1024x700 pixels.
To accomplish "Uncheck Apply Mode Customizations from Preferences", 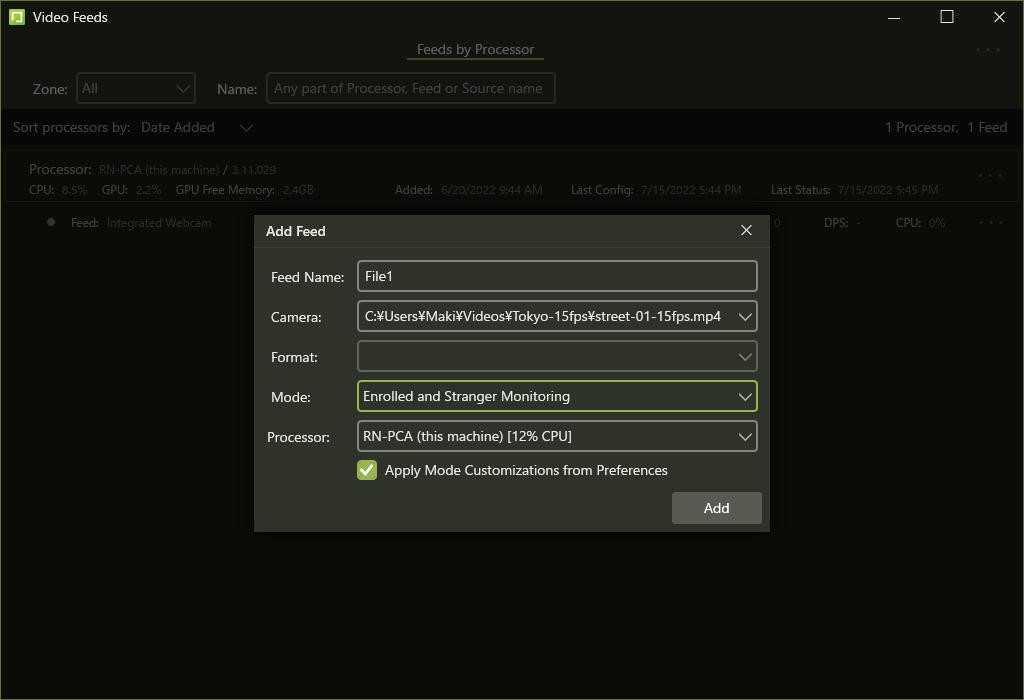I will click(x=367, y=470).
